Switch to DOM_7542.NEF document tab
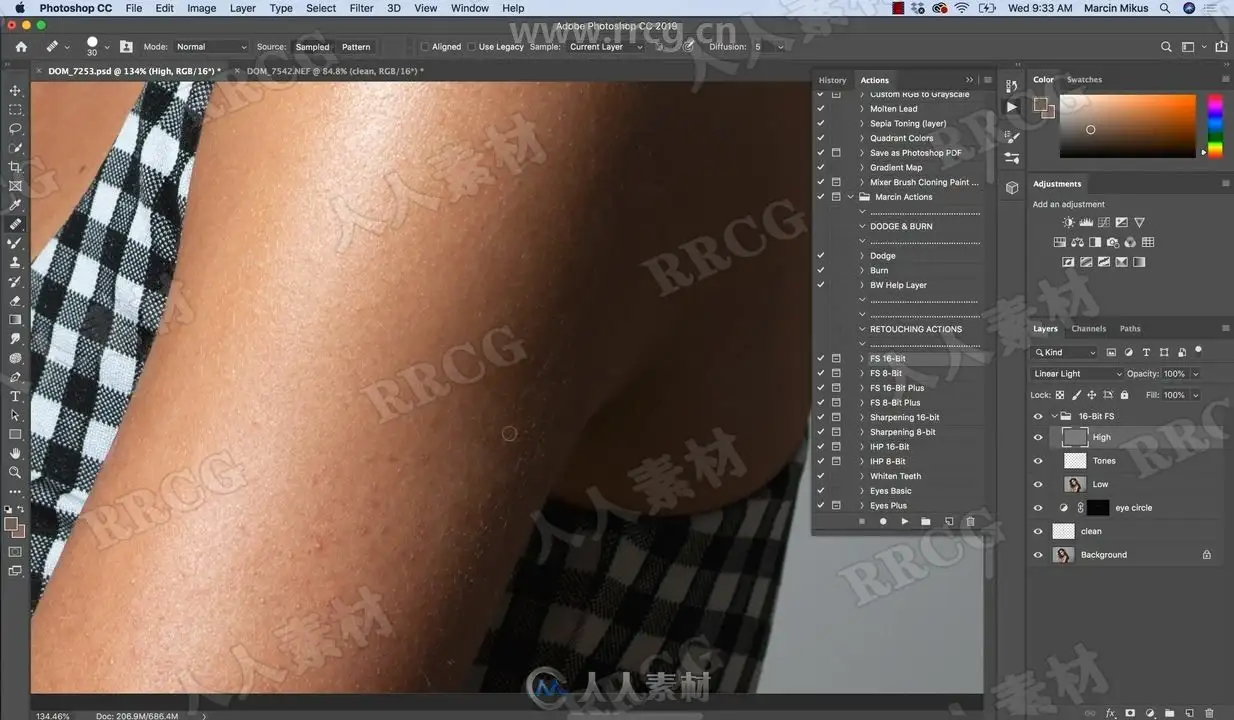 [334, 71]
